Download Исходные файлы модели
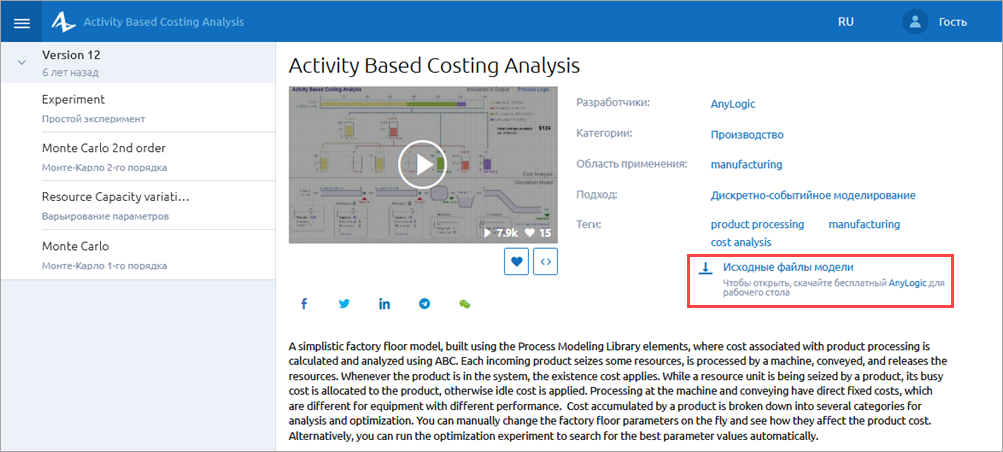The image size is (1003, 452). 788,267
